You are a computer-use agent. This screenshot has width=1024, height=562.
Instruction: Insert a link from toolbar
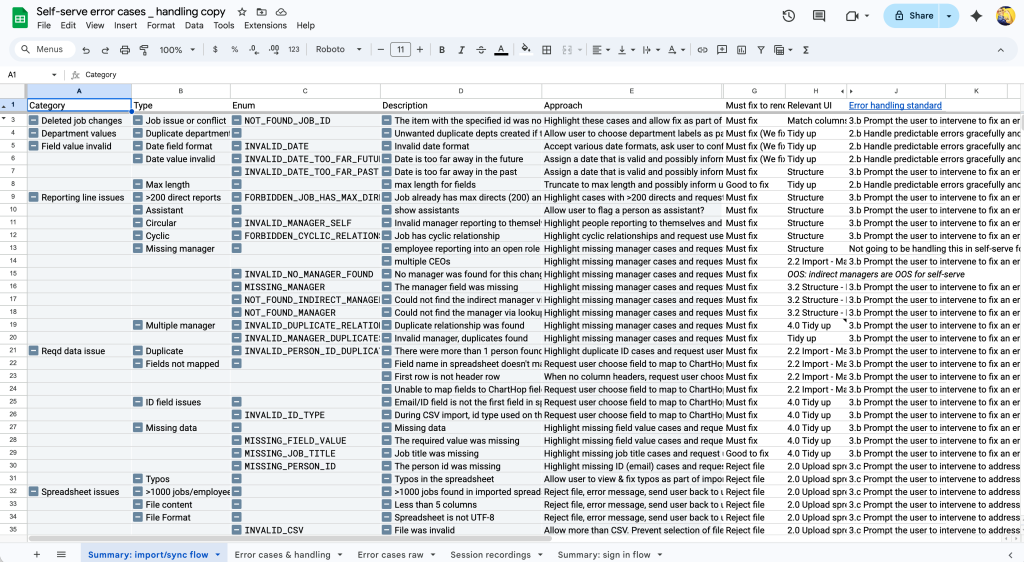(702, 50)
